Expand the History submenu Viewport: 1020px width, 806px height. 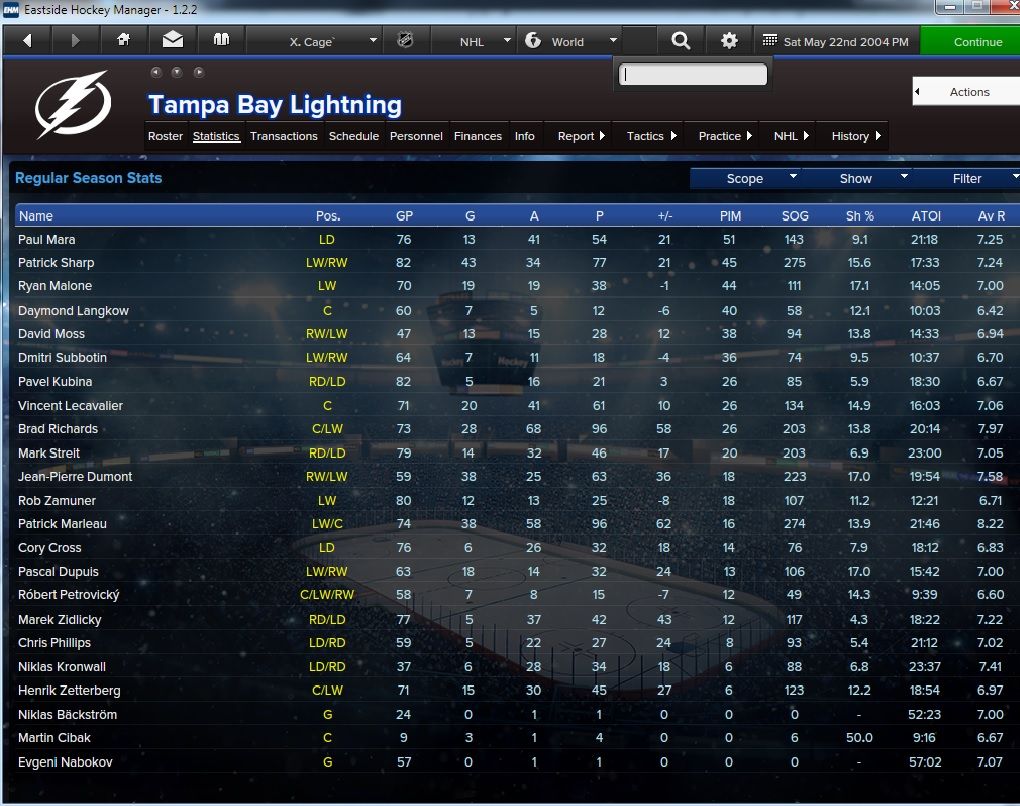click(855, 136)
